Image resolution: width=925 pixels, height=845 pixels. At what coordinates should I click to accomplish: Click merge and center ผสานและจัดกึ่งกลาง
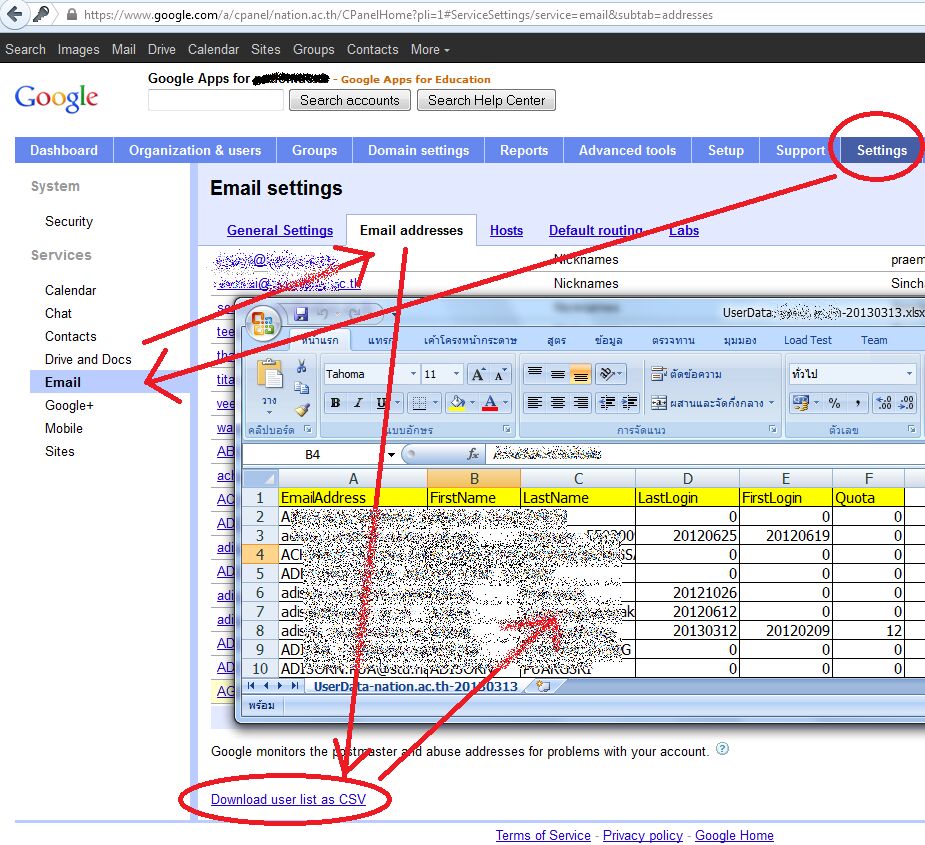point(707,403)
